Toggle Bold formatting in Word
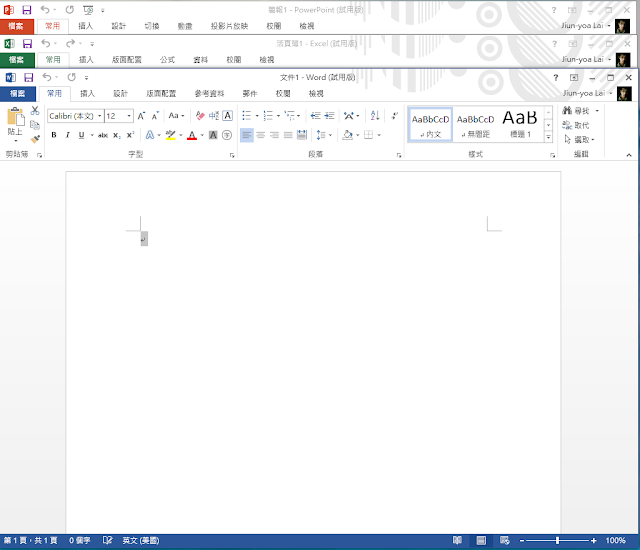The width and height of the screenshot is (640, 550). (54, 135)
